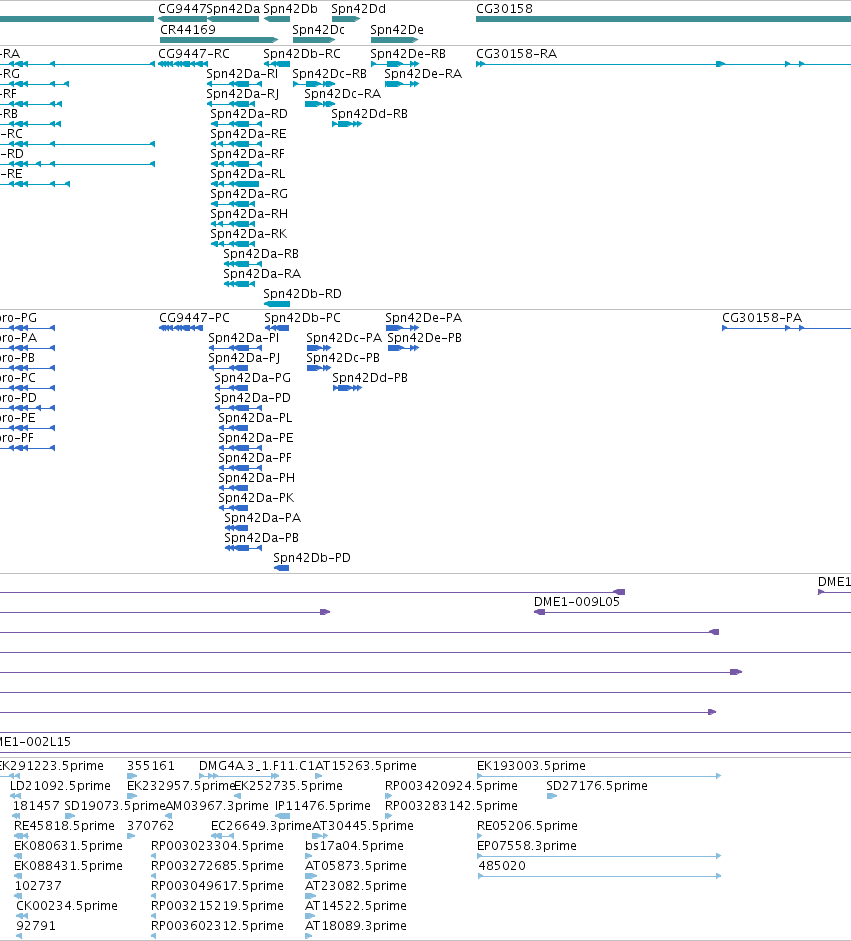Select EST RP003283142.5prime
This screenshot has height=941, width=851.
pos(388,816)
